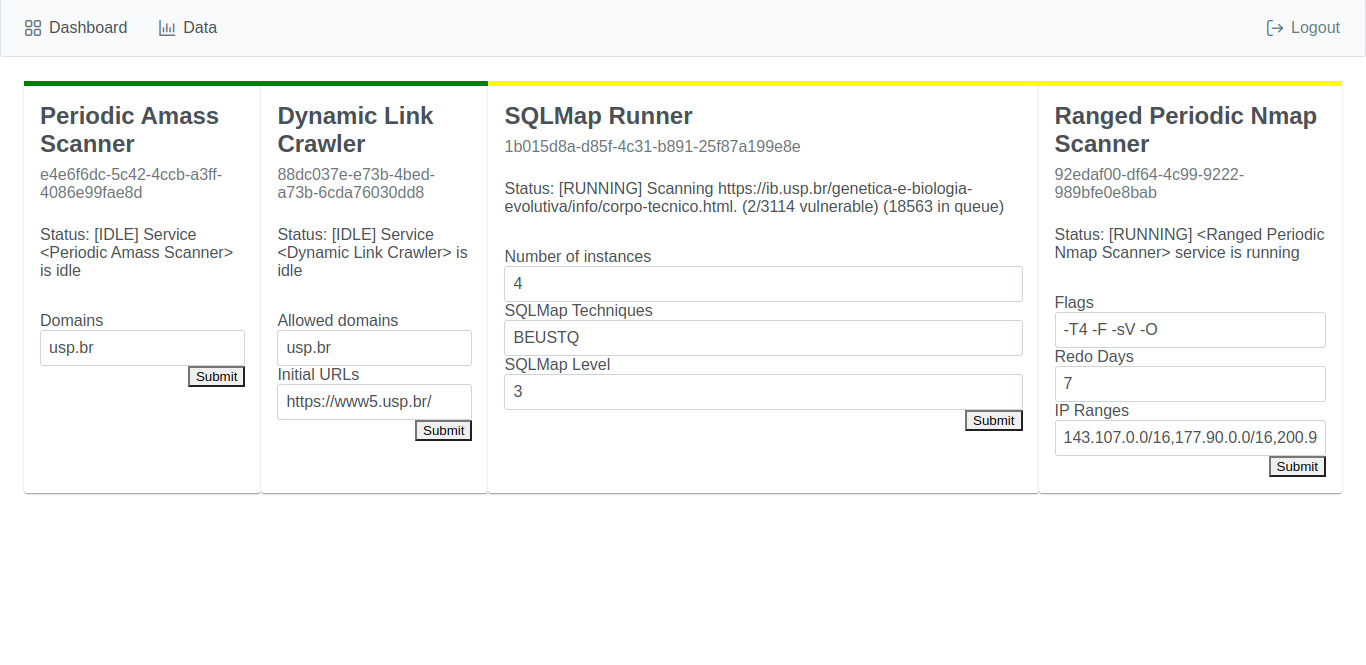Click the Link Crawler IDLE status text
This screenshot has width=1366, height=665.
click(372, 252)
